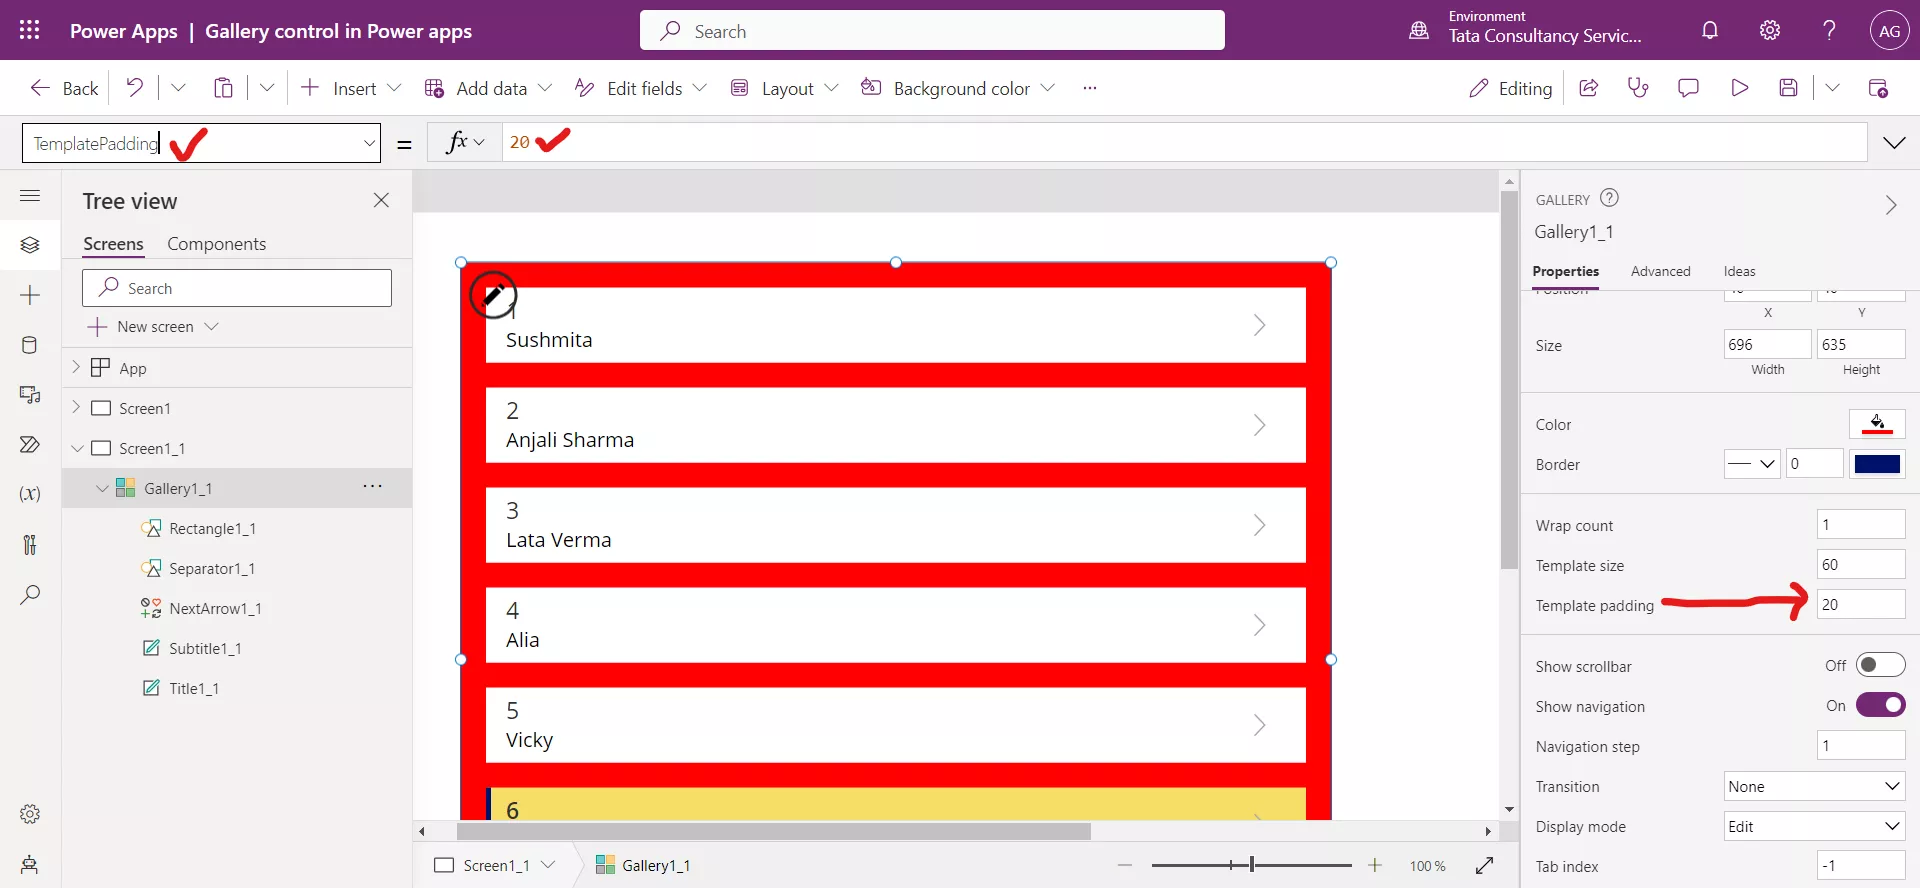Open the property selector dropdown TemplatePadding
This screenshot has width=1920, height=888.
coord(369,143)
